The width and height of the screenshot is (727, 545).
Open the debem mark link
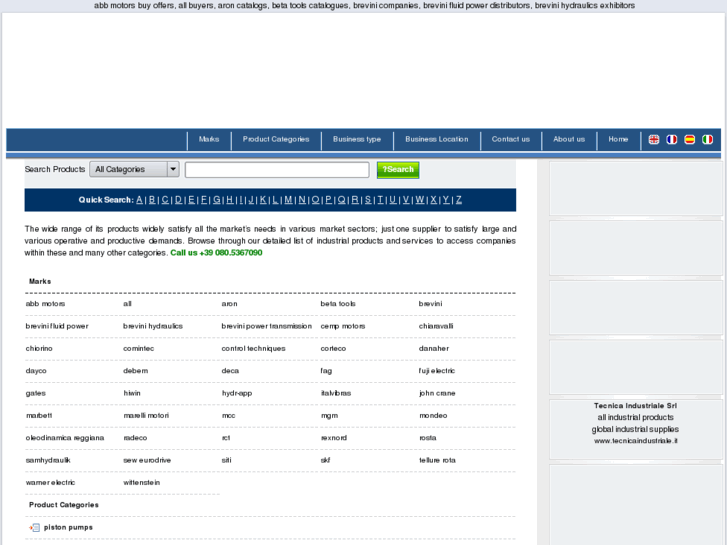click(x=136, y=371)
